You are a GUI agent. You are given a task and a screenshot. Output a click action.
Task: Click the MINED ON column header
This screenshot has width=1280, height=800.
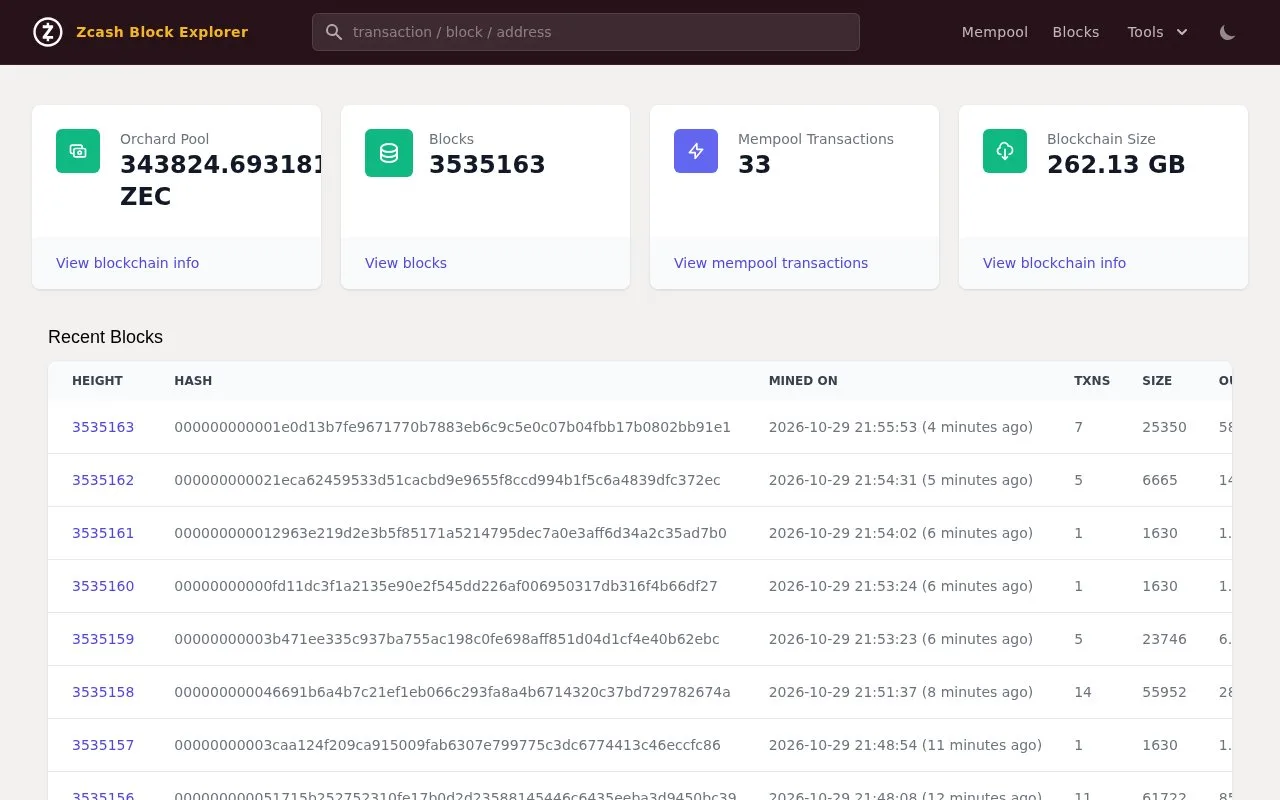(803, 381)
